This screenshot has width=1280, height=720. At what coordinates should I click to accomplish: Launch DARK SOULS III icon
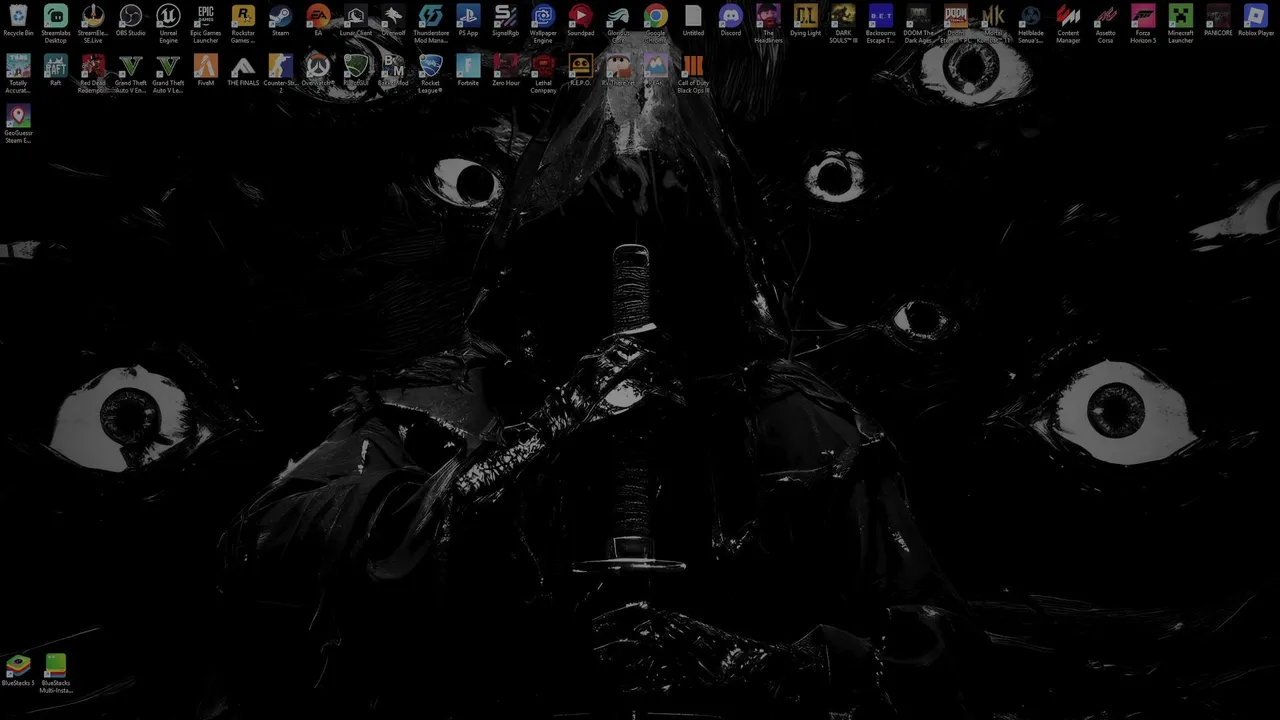coord(843,24)
